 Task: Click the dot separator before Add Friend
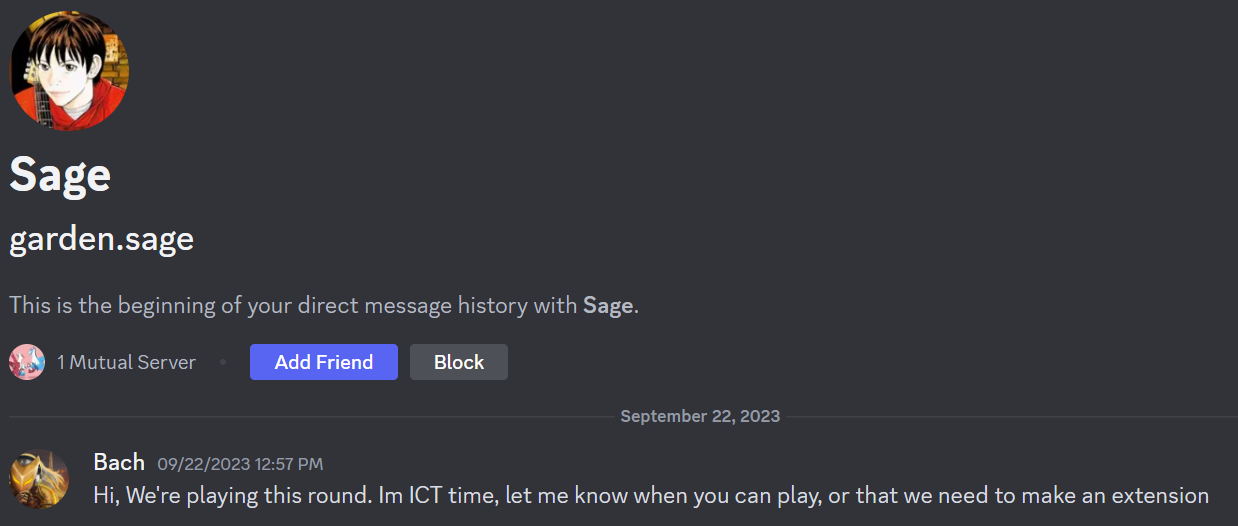(x=223, y=362)
